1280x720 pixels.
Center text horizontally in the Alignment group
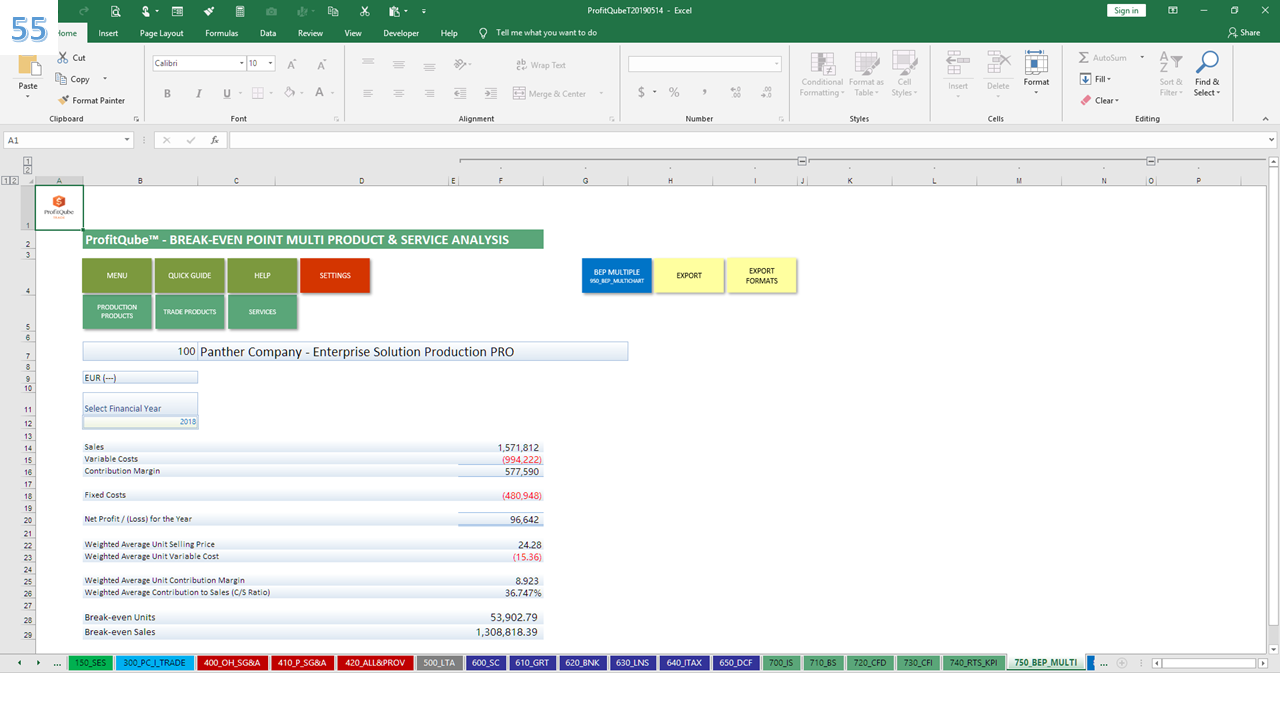point(398,93)
